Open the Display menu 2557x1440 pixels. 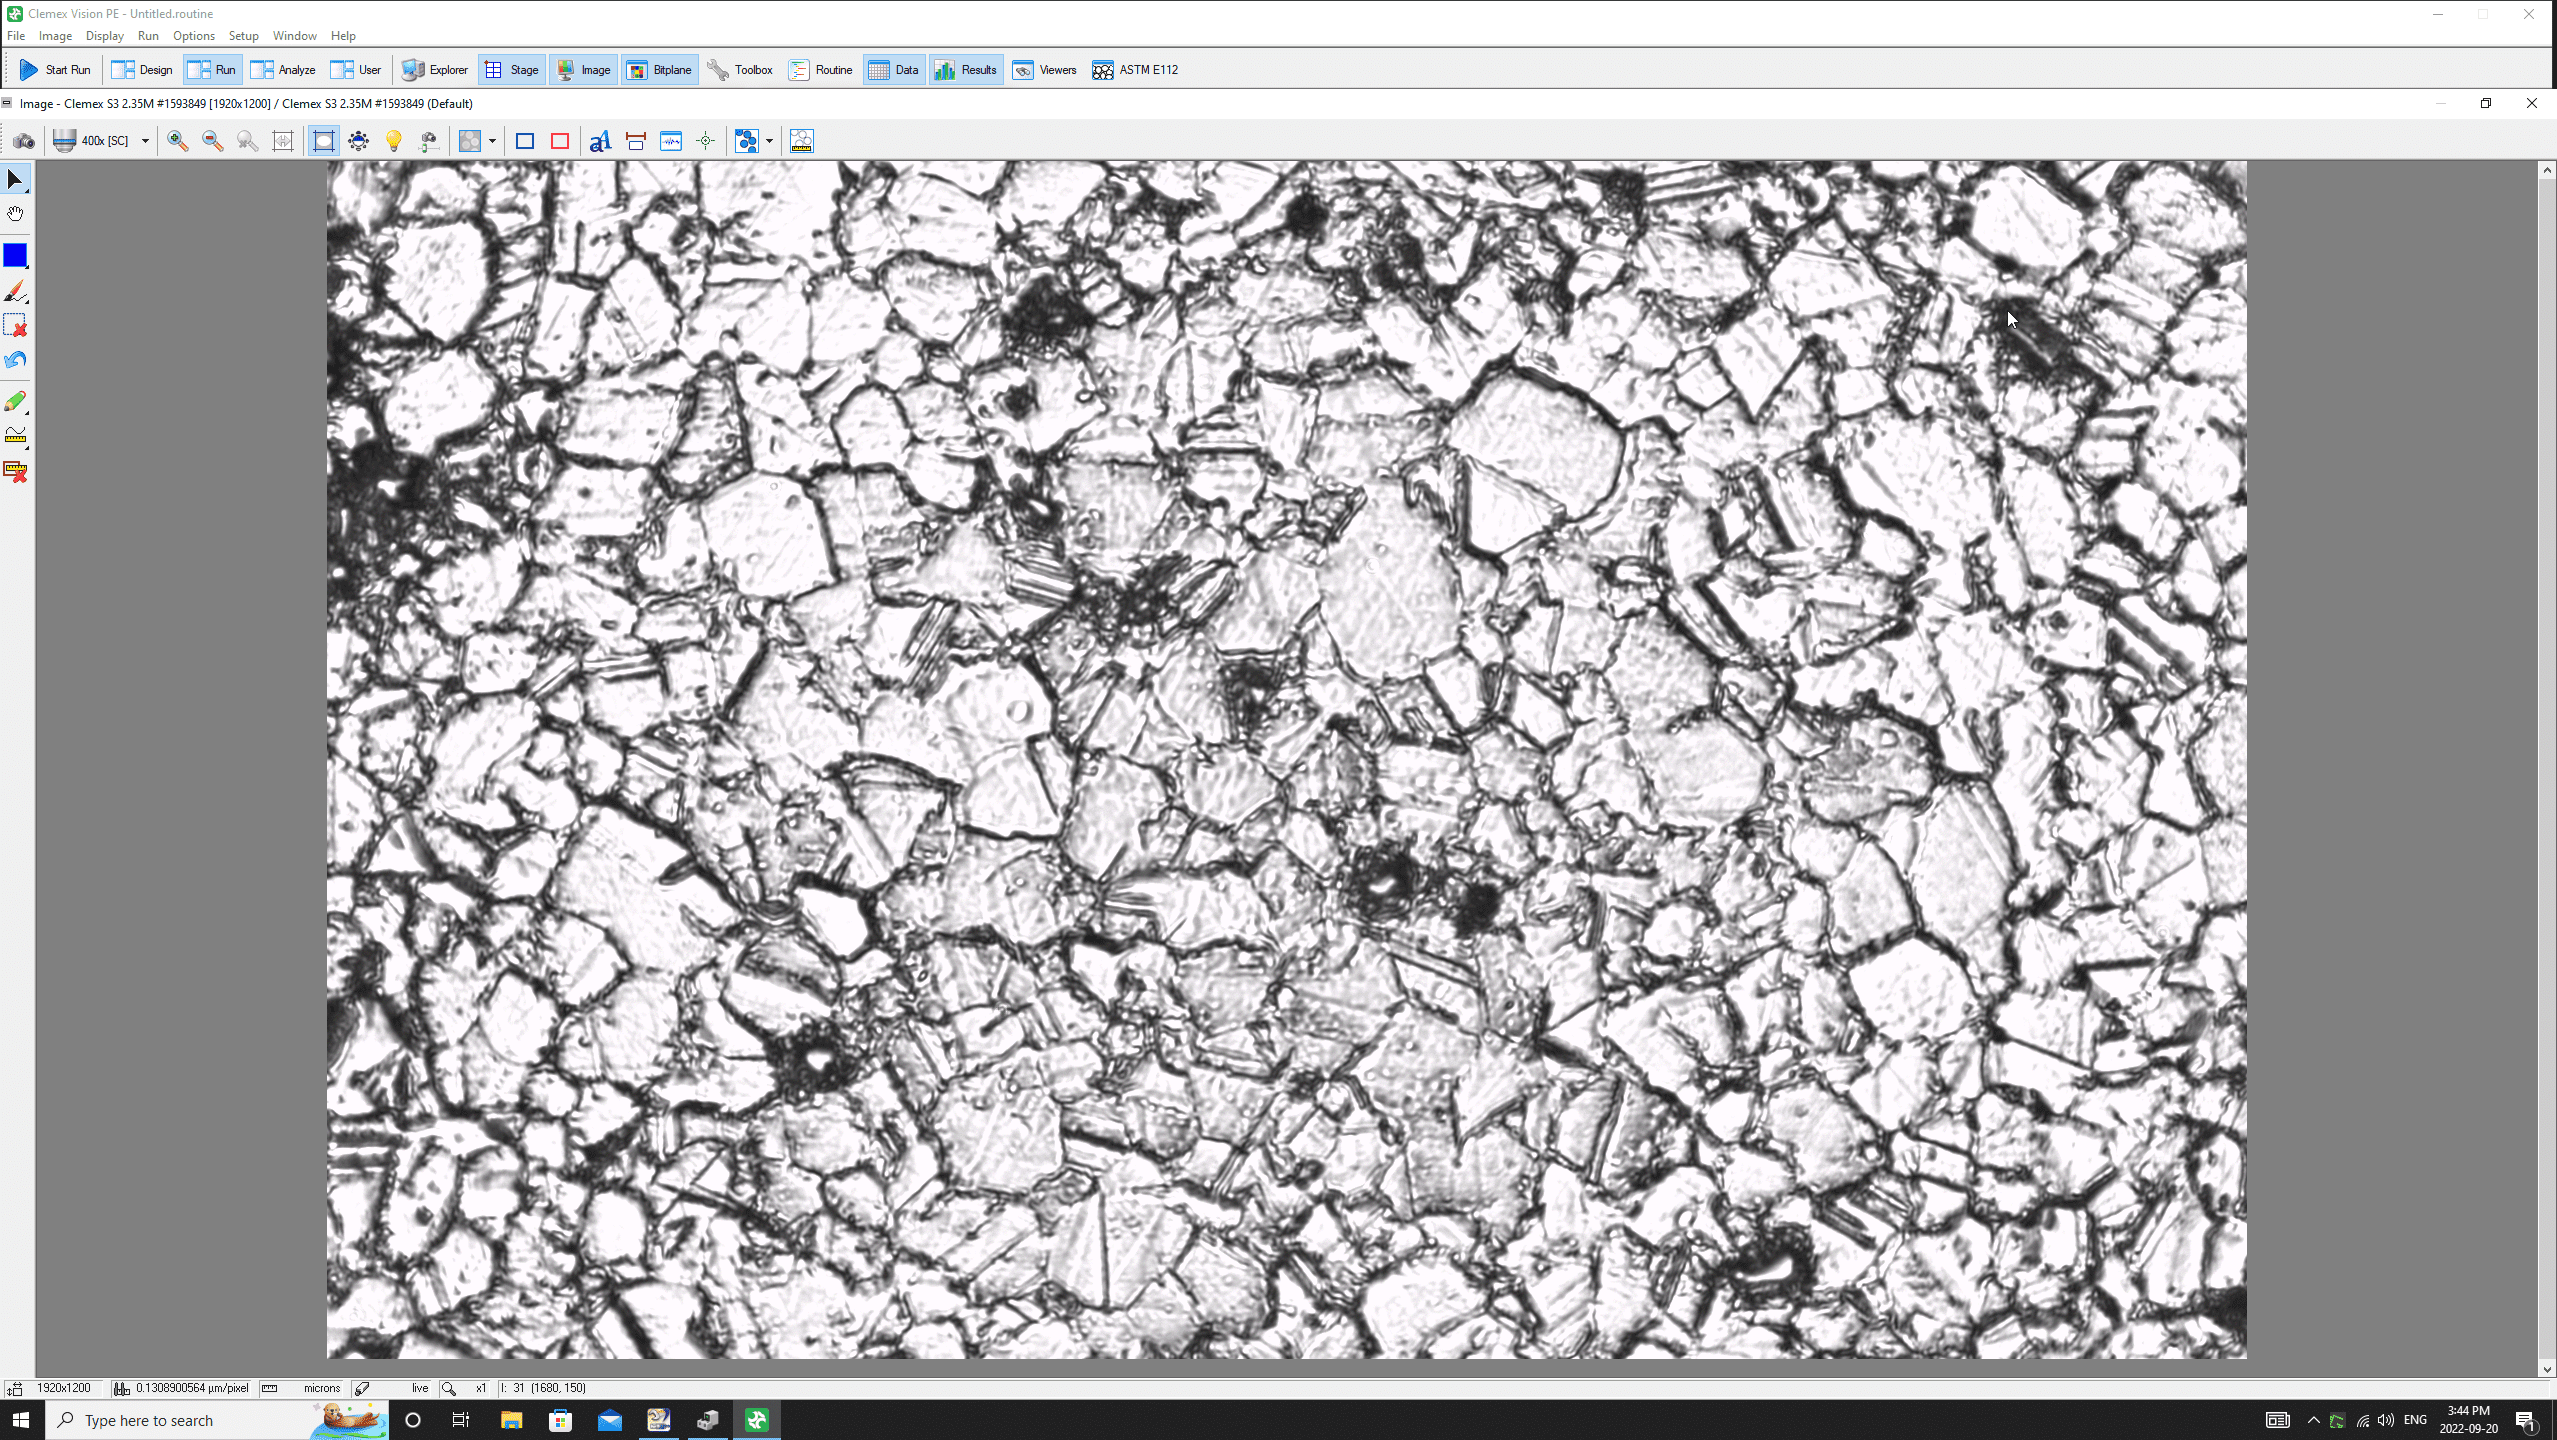(x=104, y=36)
